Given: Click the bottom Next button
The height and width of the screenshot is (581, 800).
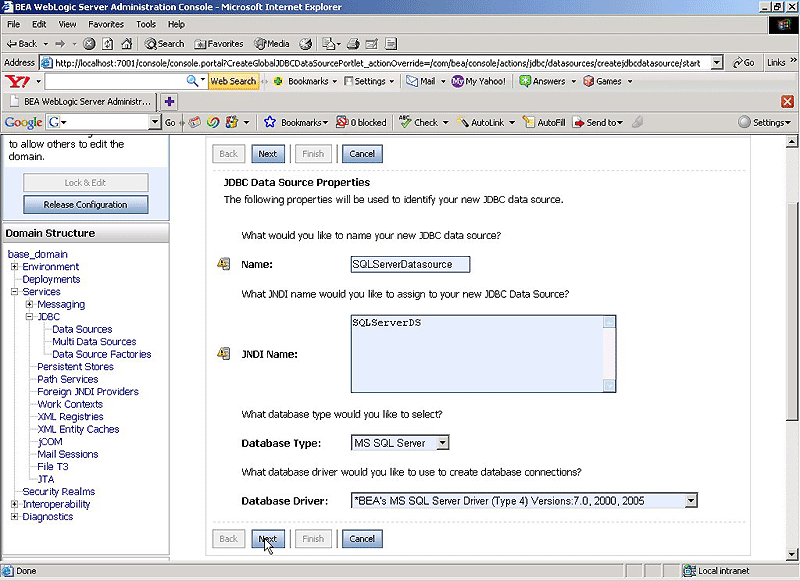Looking at the screenshot, I should coord(268,539).
